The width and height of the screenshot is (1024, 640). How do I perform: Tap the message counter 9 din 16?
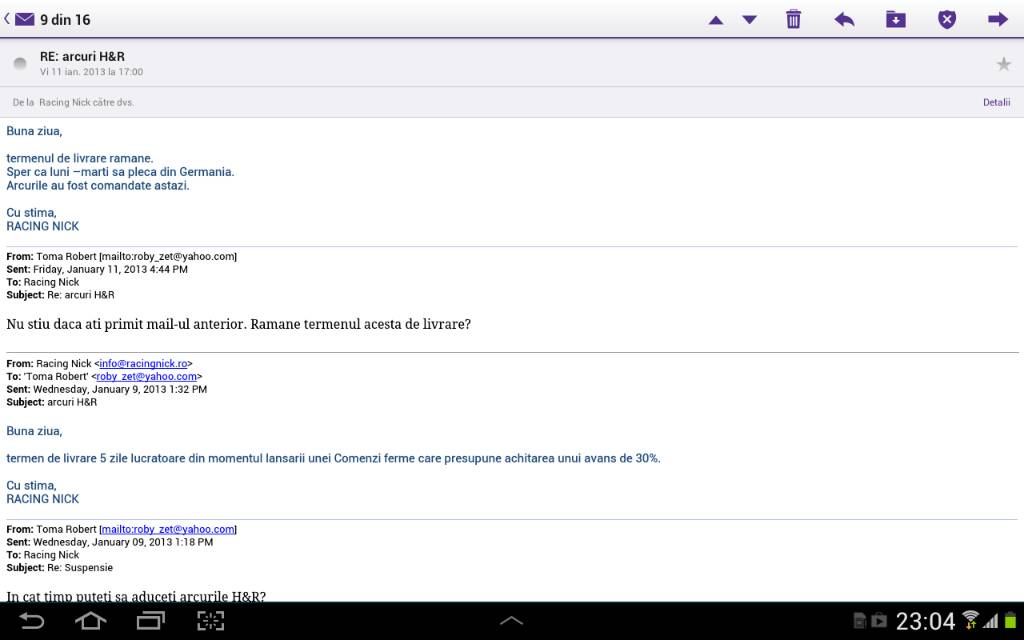(x=65, y=20)
